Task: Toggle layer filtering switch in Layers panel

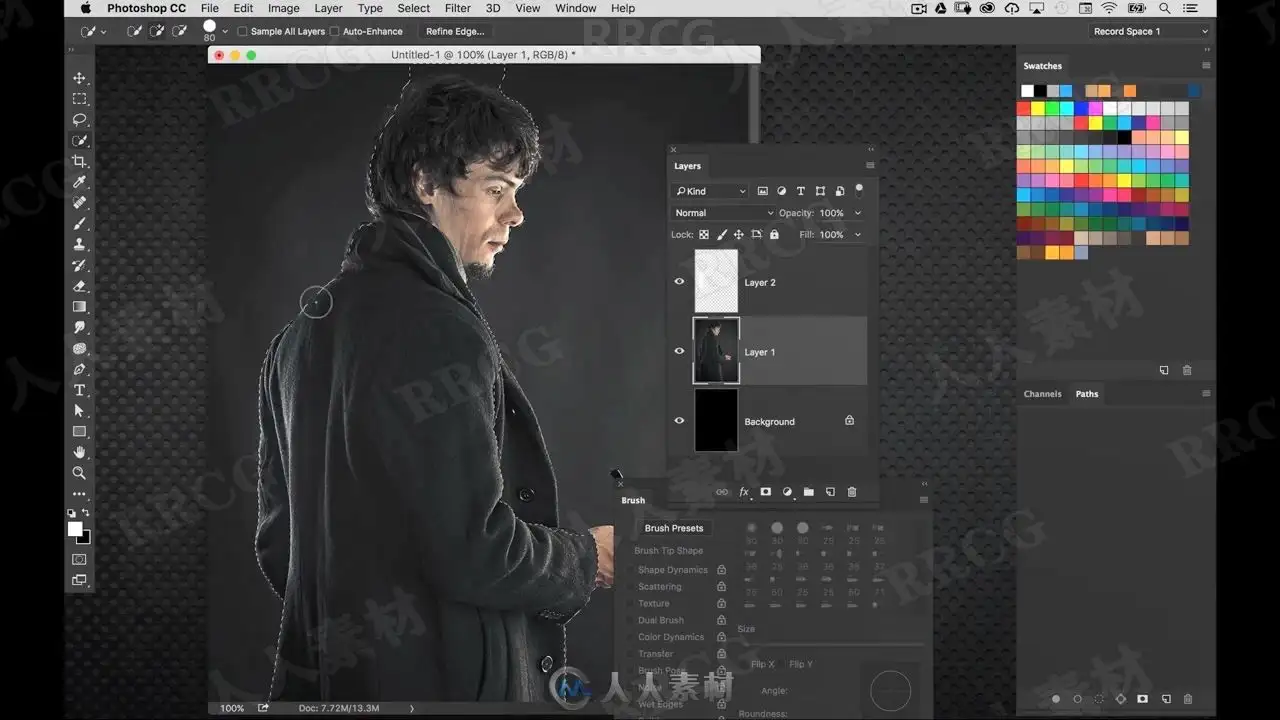Action: point(858,188)
